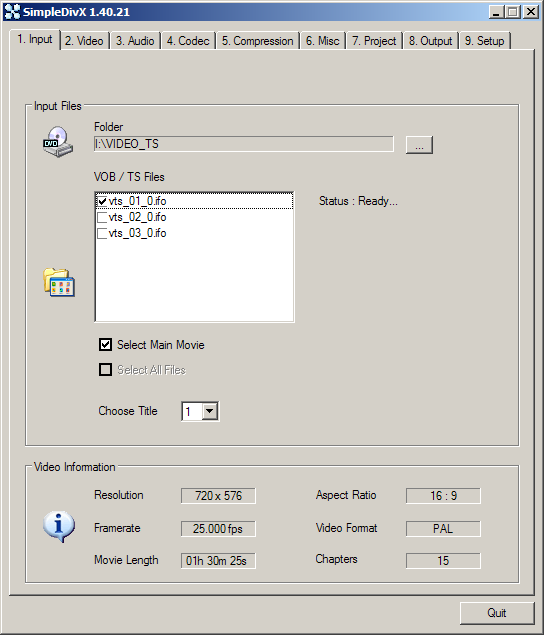Click the SimpleDivX title bar app icon
This screenshot has width=544, height=635.
click(x=12, y=12)
